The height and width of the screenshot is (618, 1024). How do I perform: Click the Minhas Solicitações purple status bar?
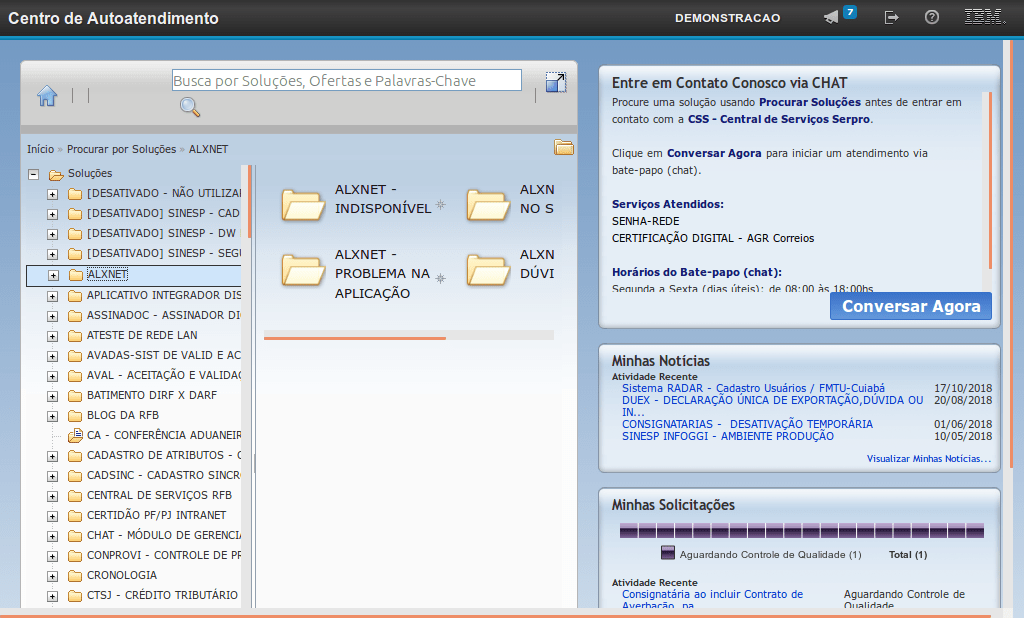pyautogui.click(x=801, y=530)
